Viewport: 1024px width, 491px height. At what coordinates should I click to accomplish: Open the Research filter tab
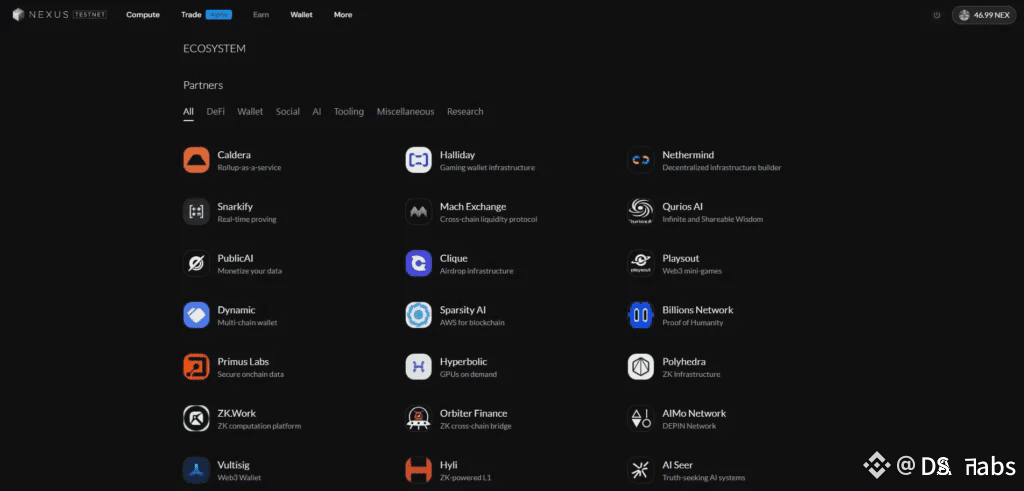[x=465, y=112]
